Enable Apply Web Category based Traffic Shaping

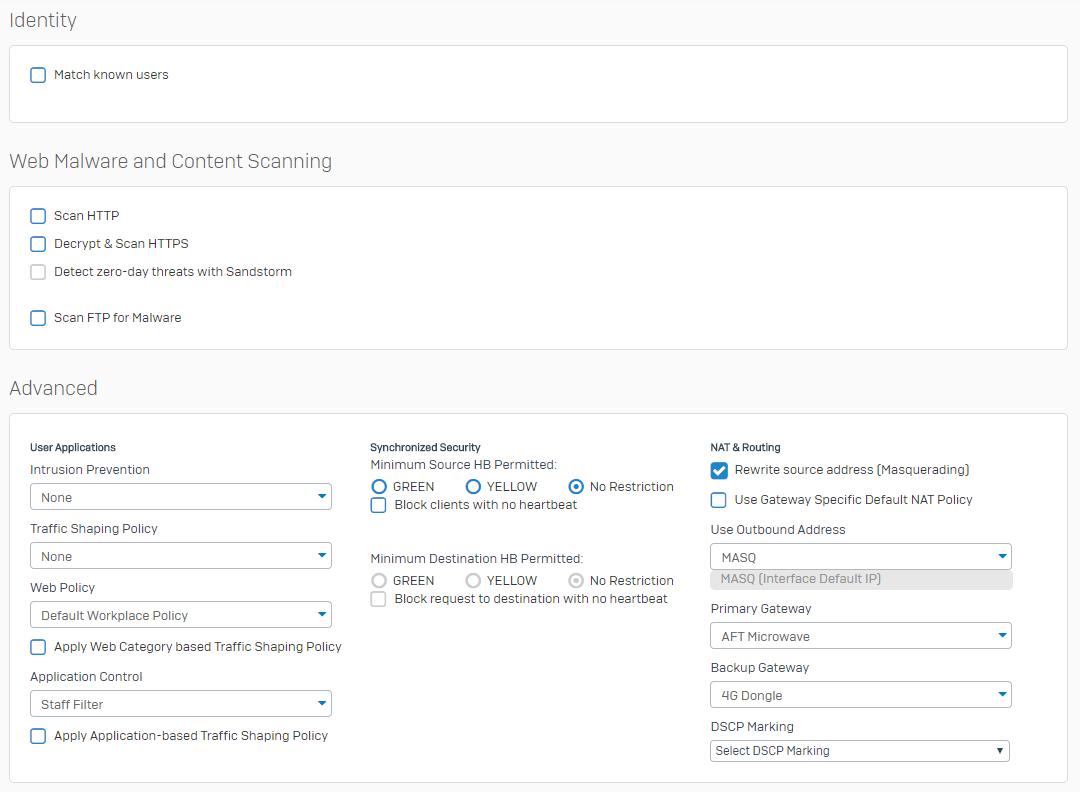pos(38,647)
